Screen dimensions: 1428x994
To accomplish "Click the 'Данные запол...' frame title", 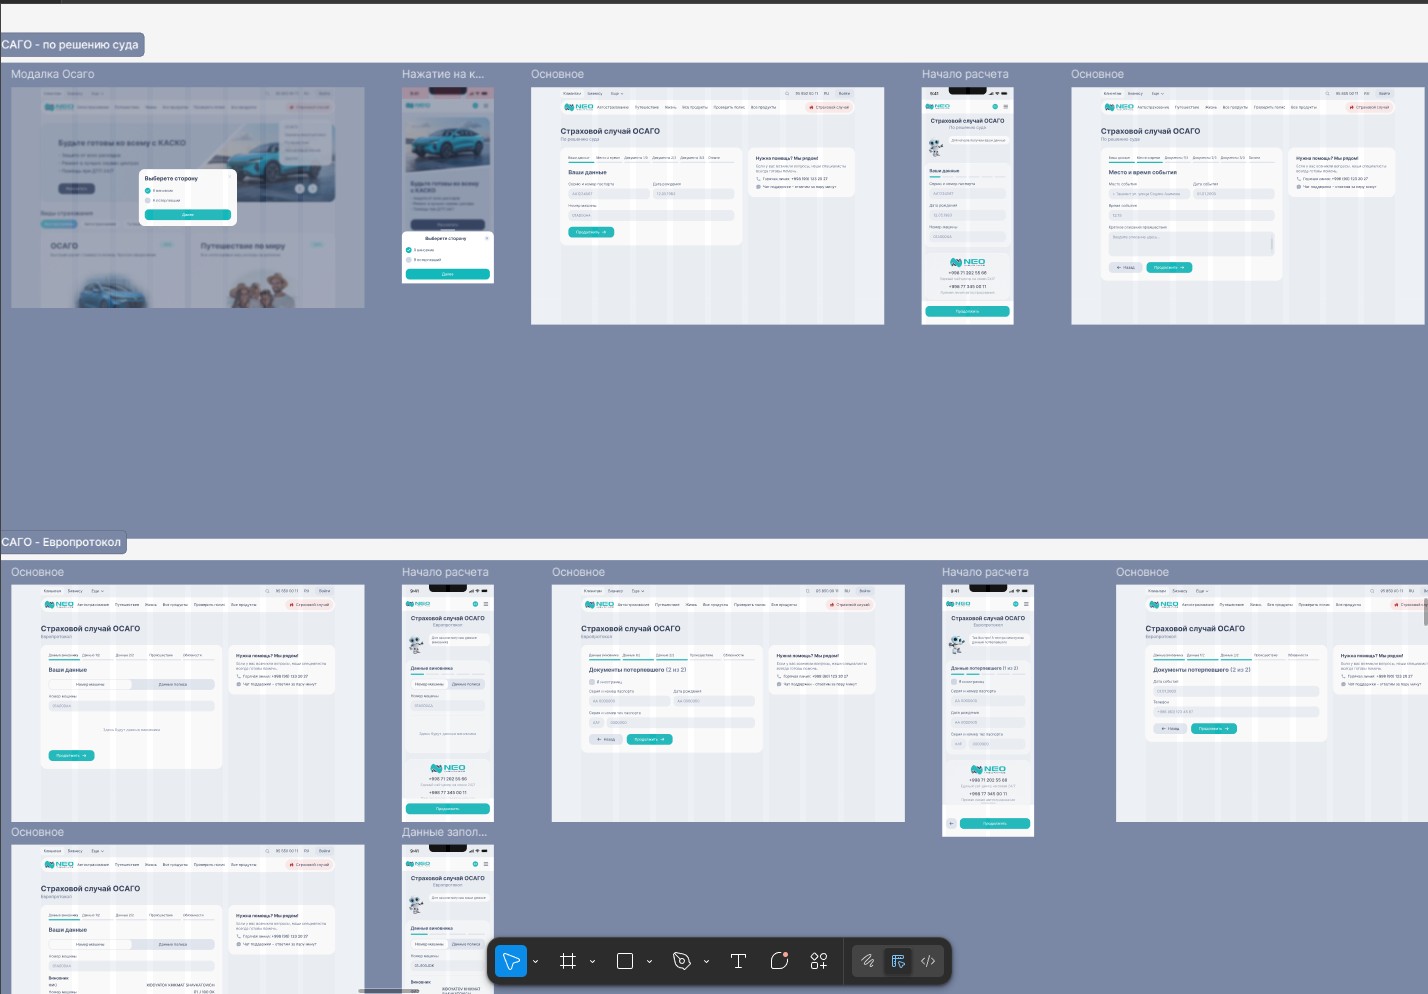I will pos(444,832).
